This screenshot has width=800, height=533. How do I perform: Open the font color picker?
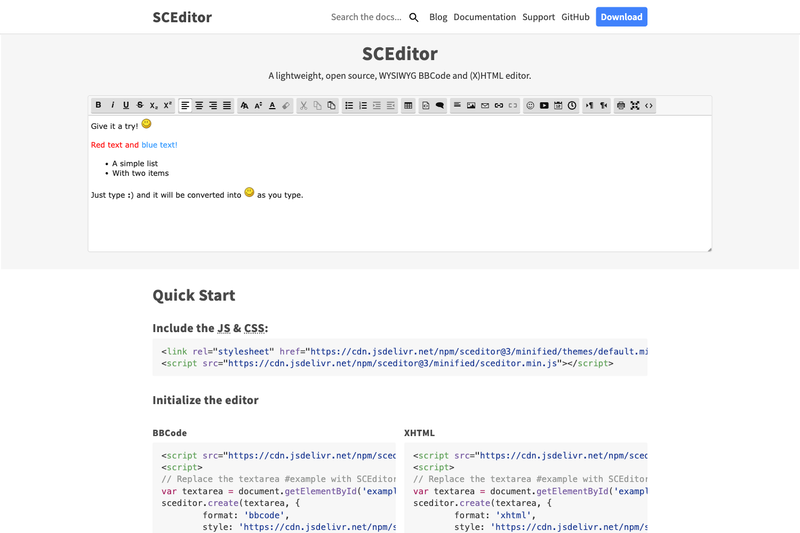click(272, 105)
